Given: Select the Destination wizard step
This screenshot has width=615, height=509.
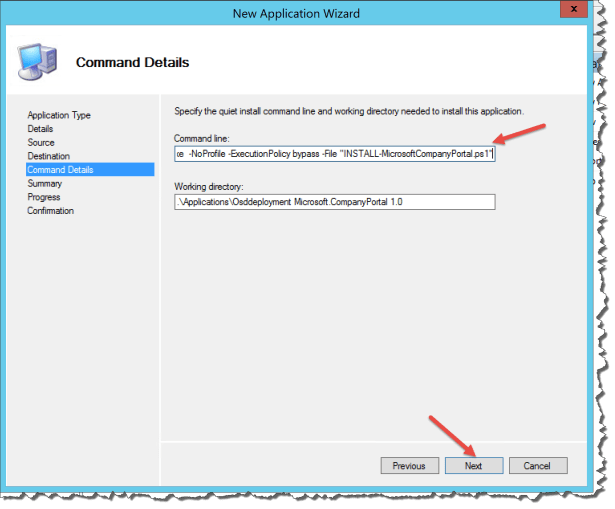Looking at the screenshot, I should pyautogui.click(x=49, y=156).
